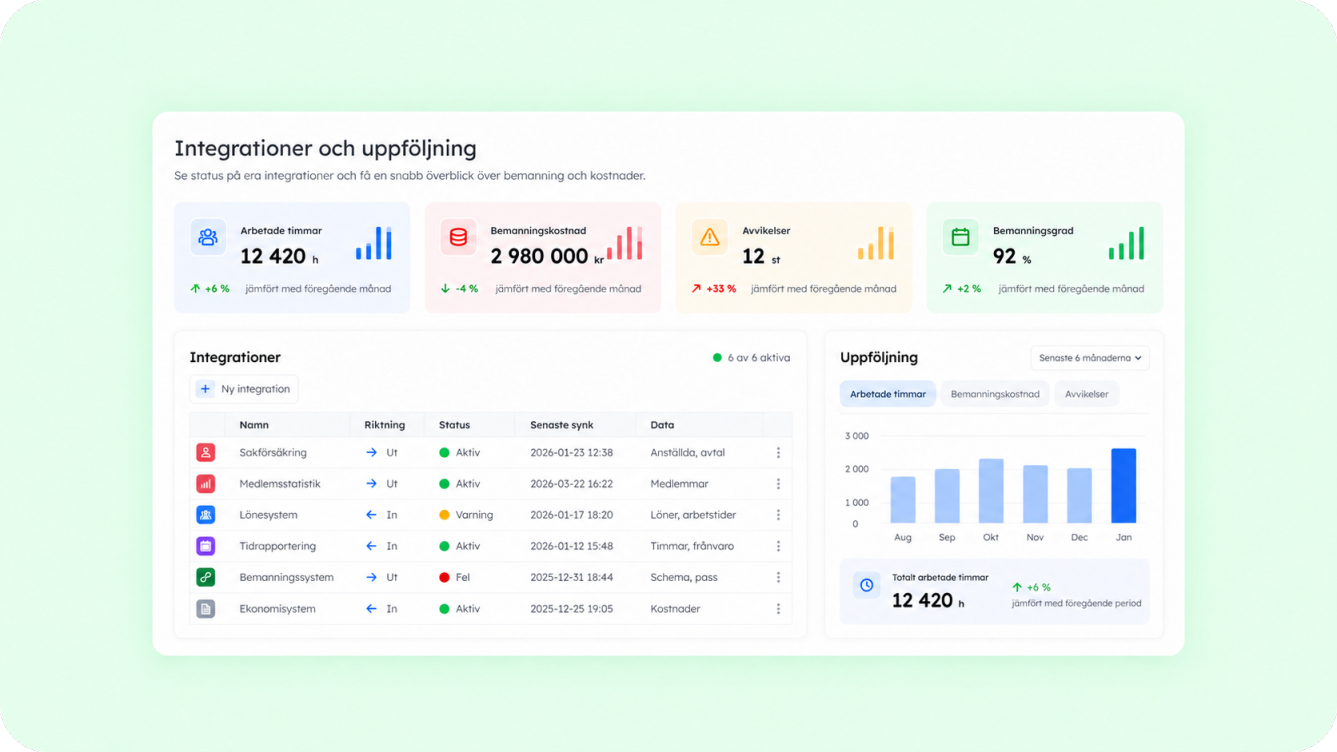1337x752 pixels.
Task: Click the Bemanningssystem row green link icon
Action: [x=205, y=577]
